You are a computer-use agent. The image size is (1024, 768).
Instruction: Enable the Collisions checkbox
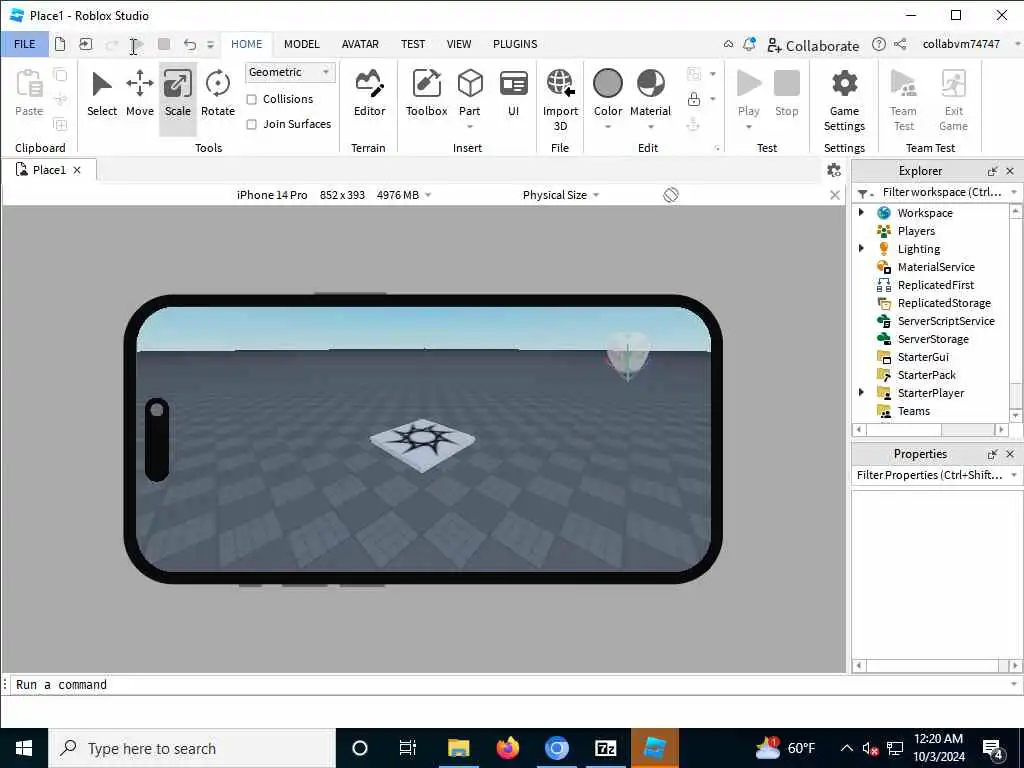click(251, 99)
